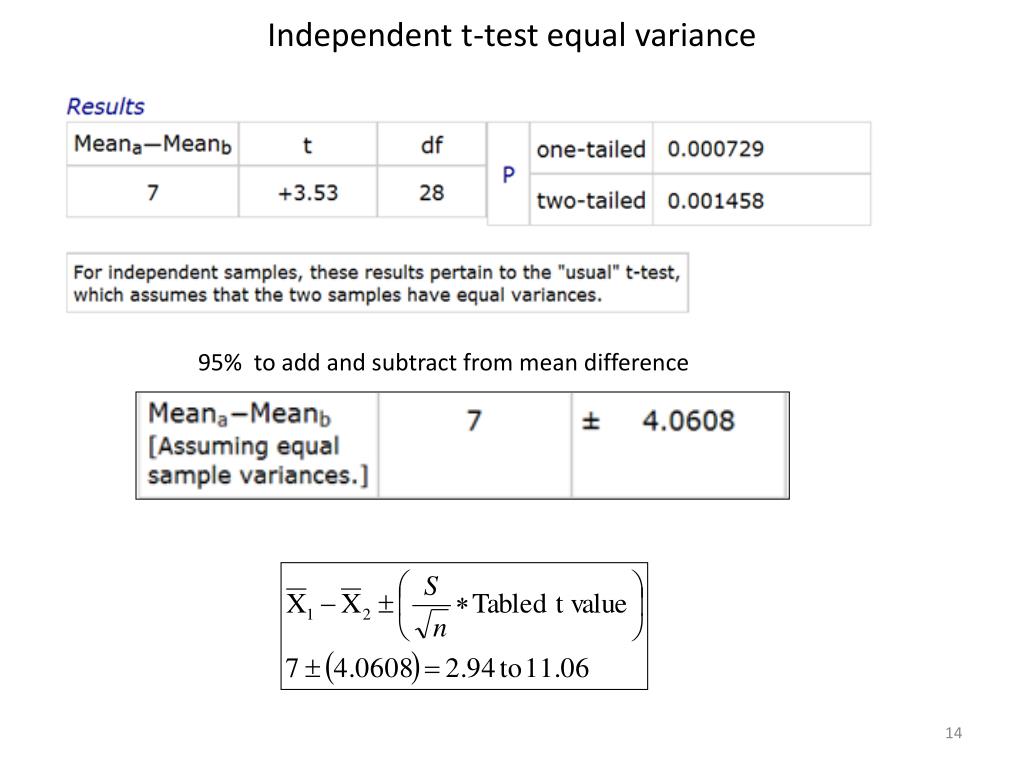The width and height of the screenshot is (1024, 768).
Task: Select the blue 'Results' heading
Action: tap(105, 106)
